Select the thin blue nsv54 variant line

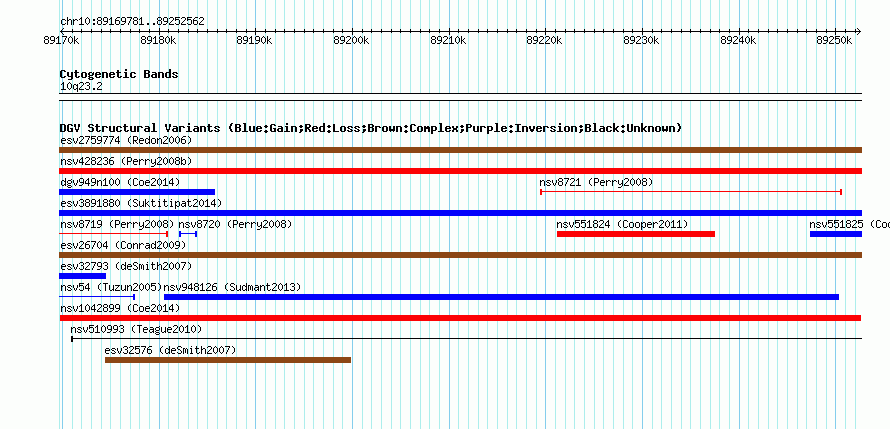pyautogui.click(x=97, y=297)
